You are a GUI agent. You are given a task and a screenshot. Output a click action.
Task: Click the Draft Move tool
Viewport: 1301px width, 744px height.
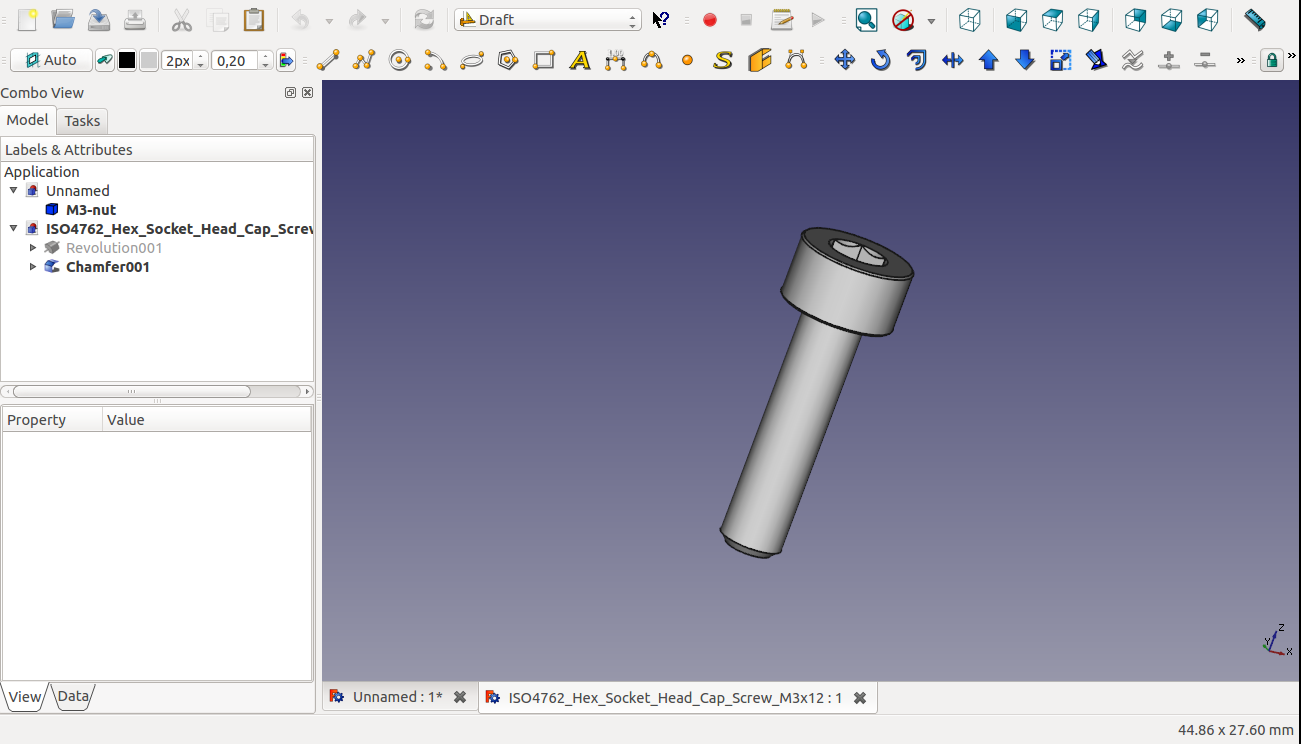845,61
